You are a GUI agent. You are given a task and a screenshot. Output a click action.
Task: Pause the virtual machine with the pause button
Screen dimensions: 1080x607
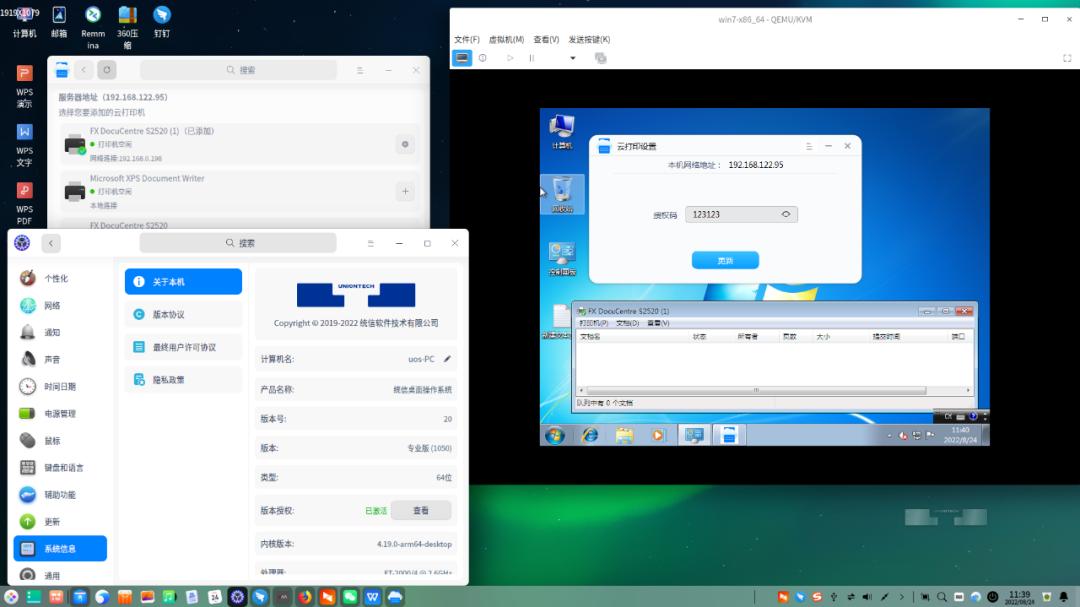[532, 58]
